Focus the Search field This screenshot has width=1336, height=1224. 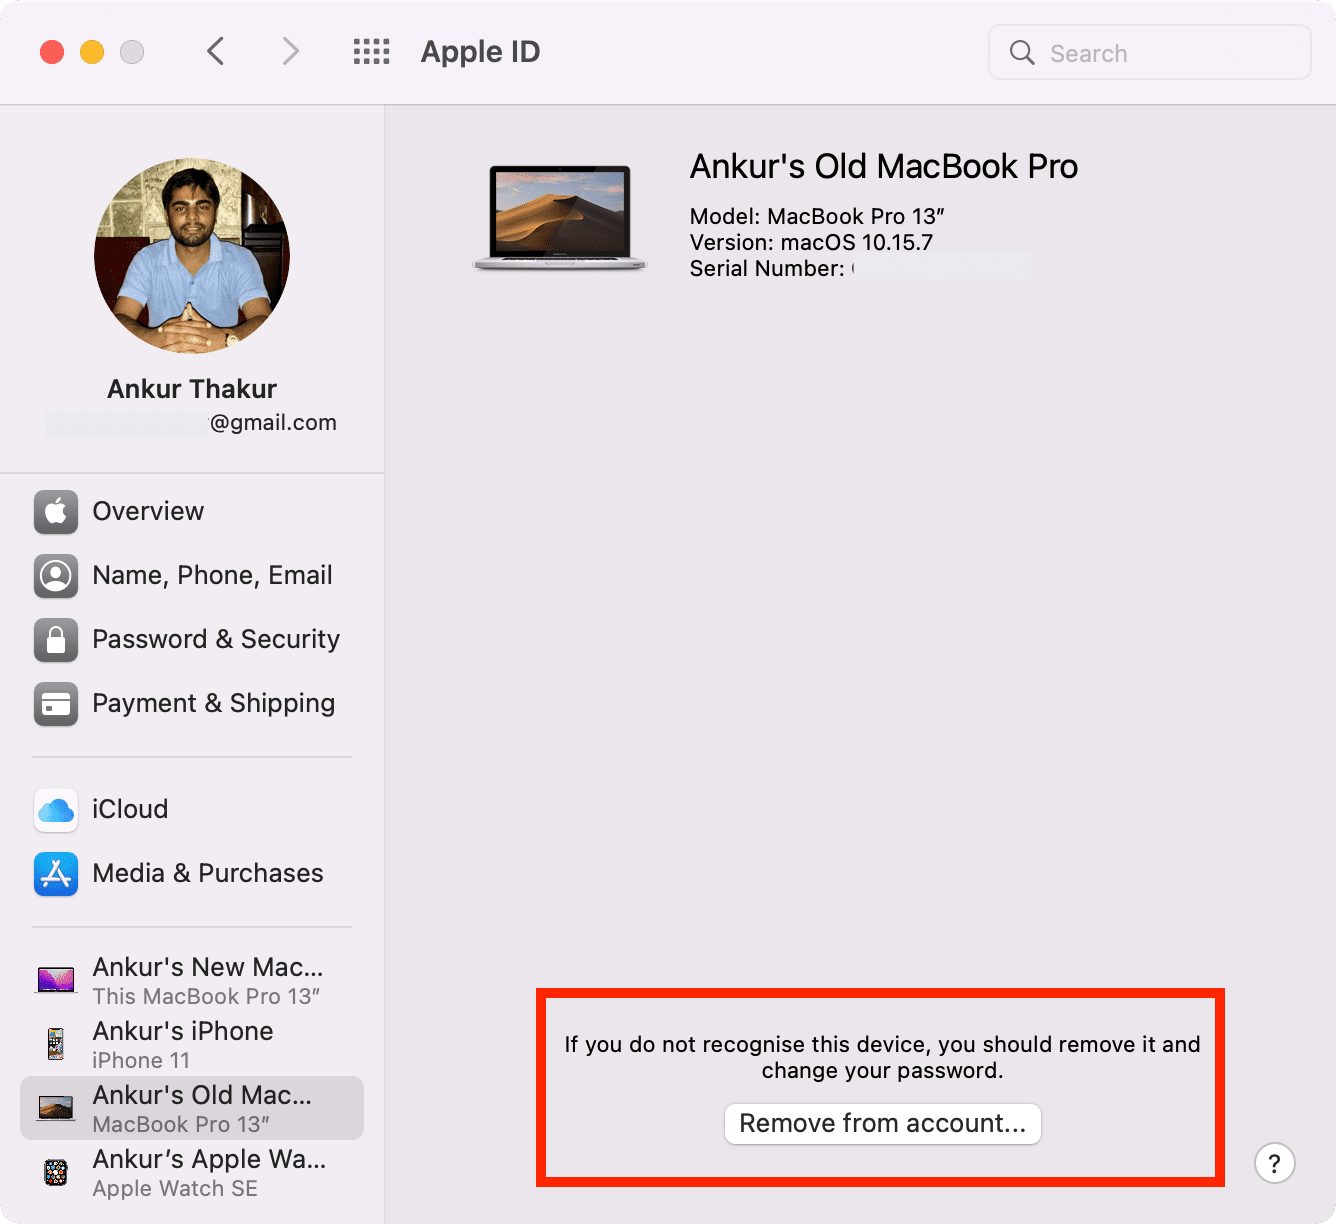(x=1150, y=52)
